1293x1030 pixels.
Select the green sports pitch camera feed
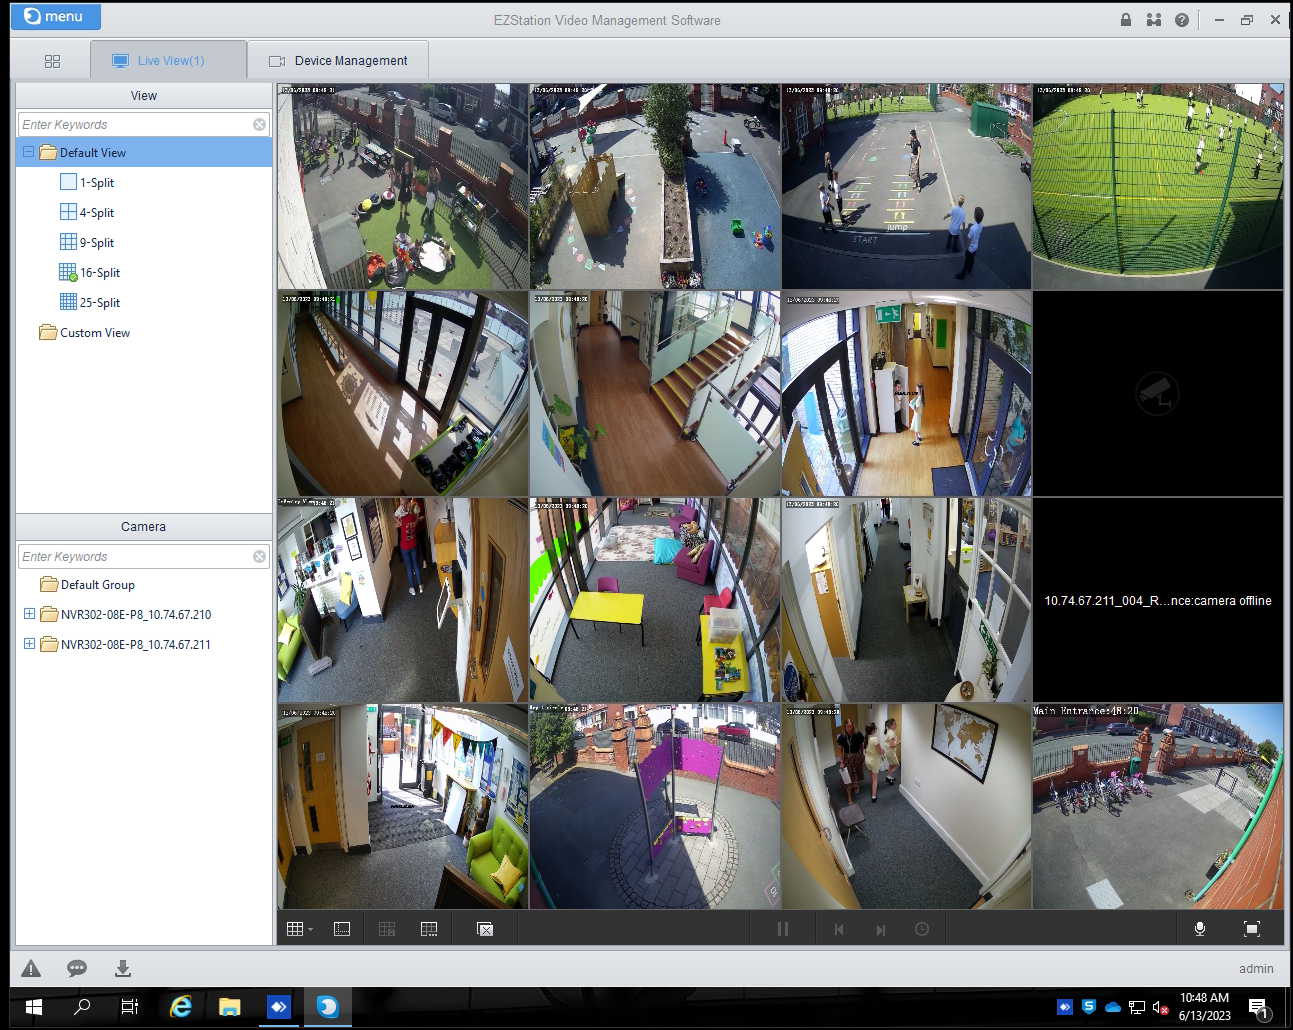[1158, 187]
